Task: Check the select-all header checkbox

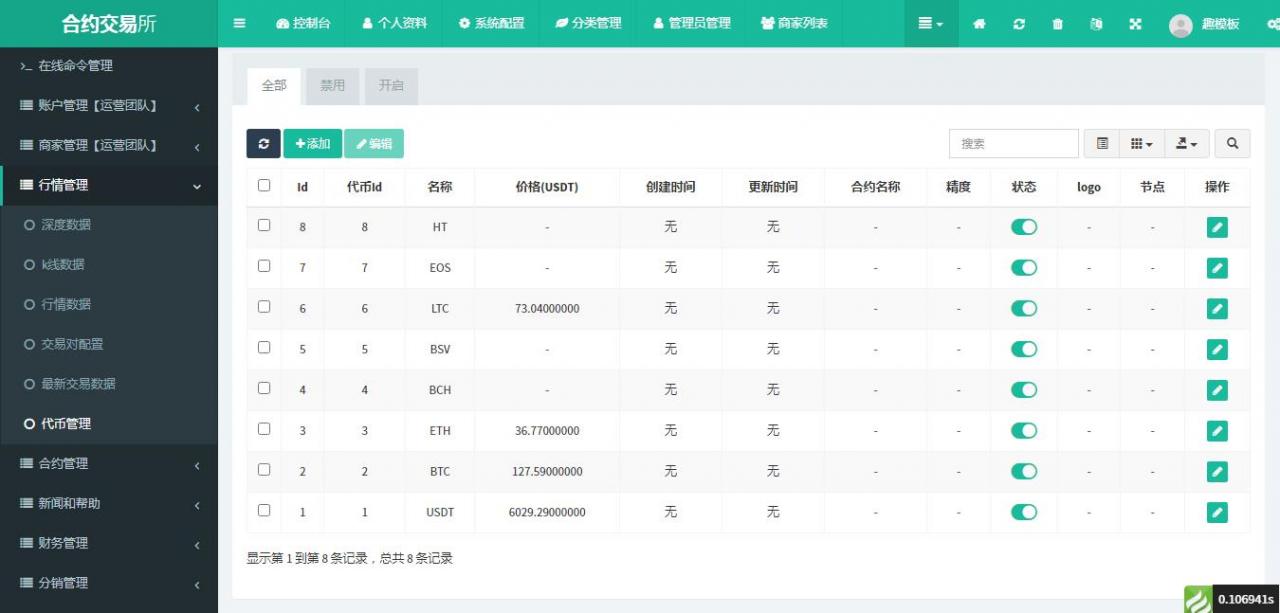Action: tap(264, 185)
